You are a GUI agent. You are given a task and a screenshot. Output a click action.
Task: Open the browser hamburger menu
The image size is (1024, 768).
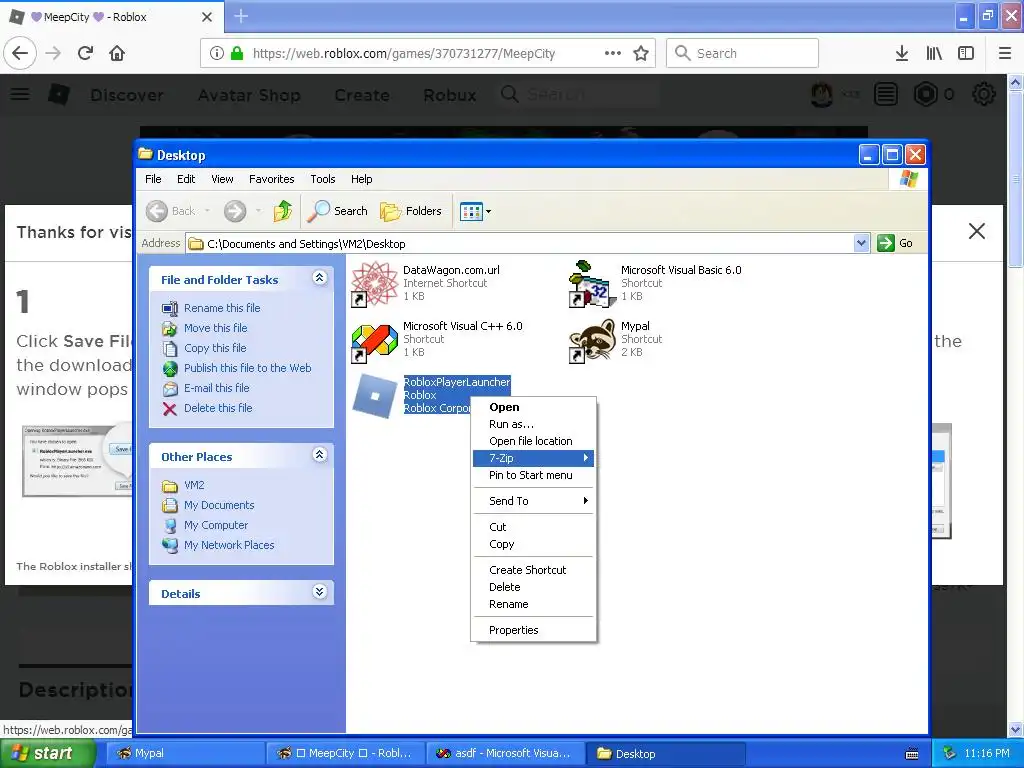(x=1004, y=53)
